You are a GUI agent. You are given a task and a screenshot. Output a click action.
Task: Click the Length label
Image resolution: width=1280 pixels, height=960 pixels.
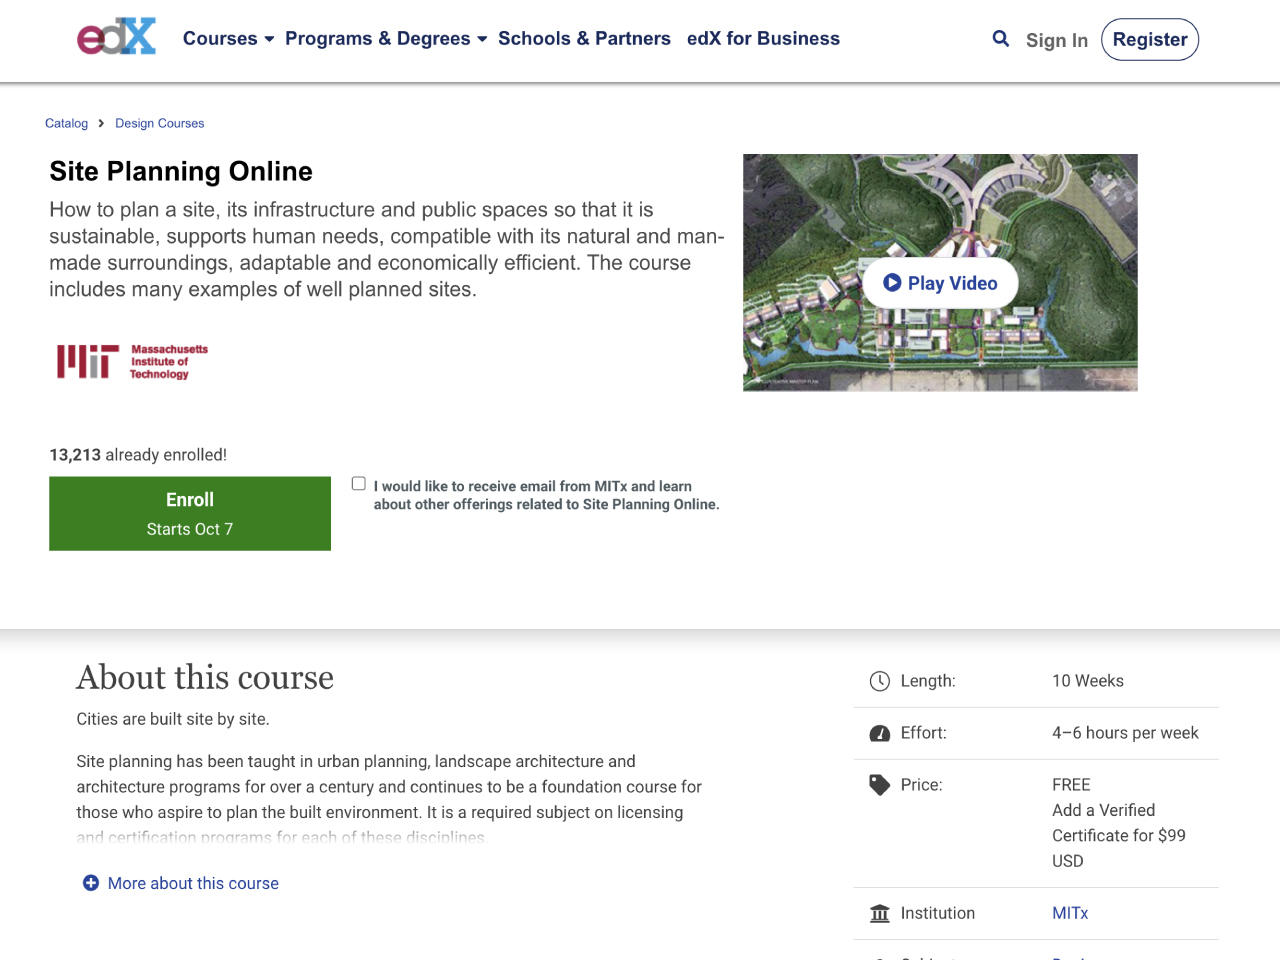pyautogui.click(x=928, y=681)
